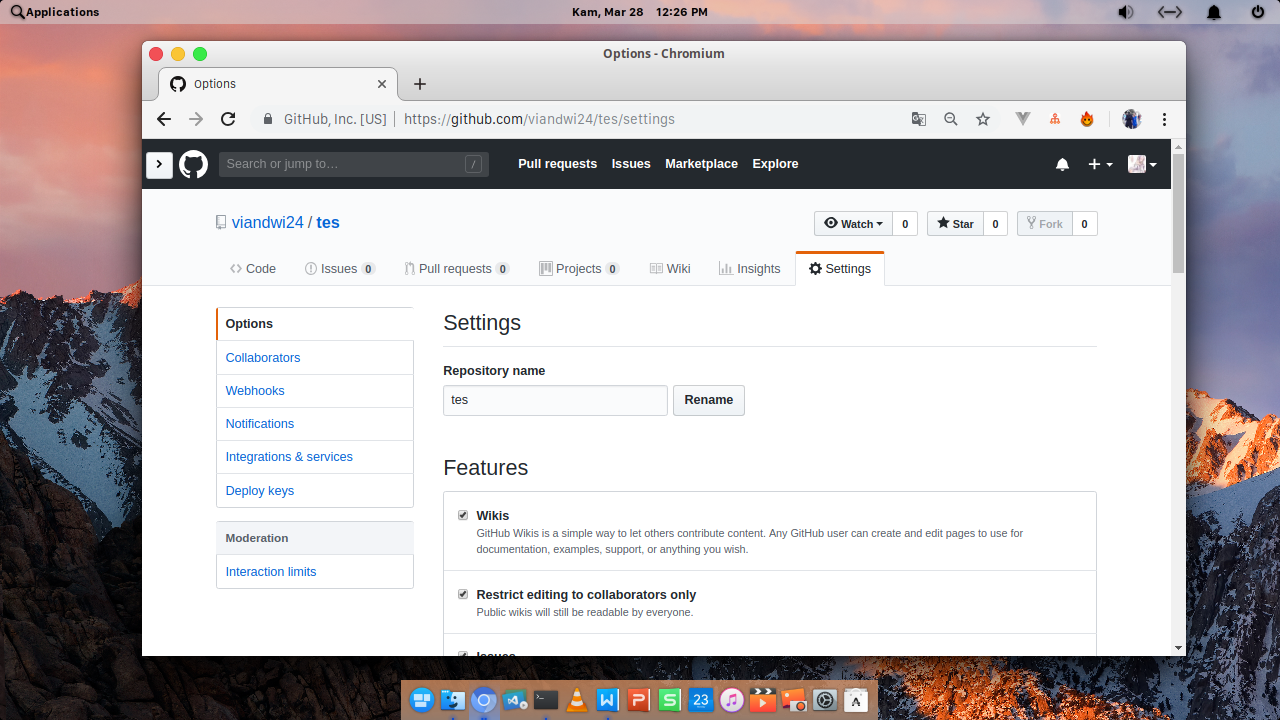The height and width of the screenshot is (720, 1280).
Task: Open the music player from the dock
Action: (732, 700)
